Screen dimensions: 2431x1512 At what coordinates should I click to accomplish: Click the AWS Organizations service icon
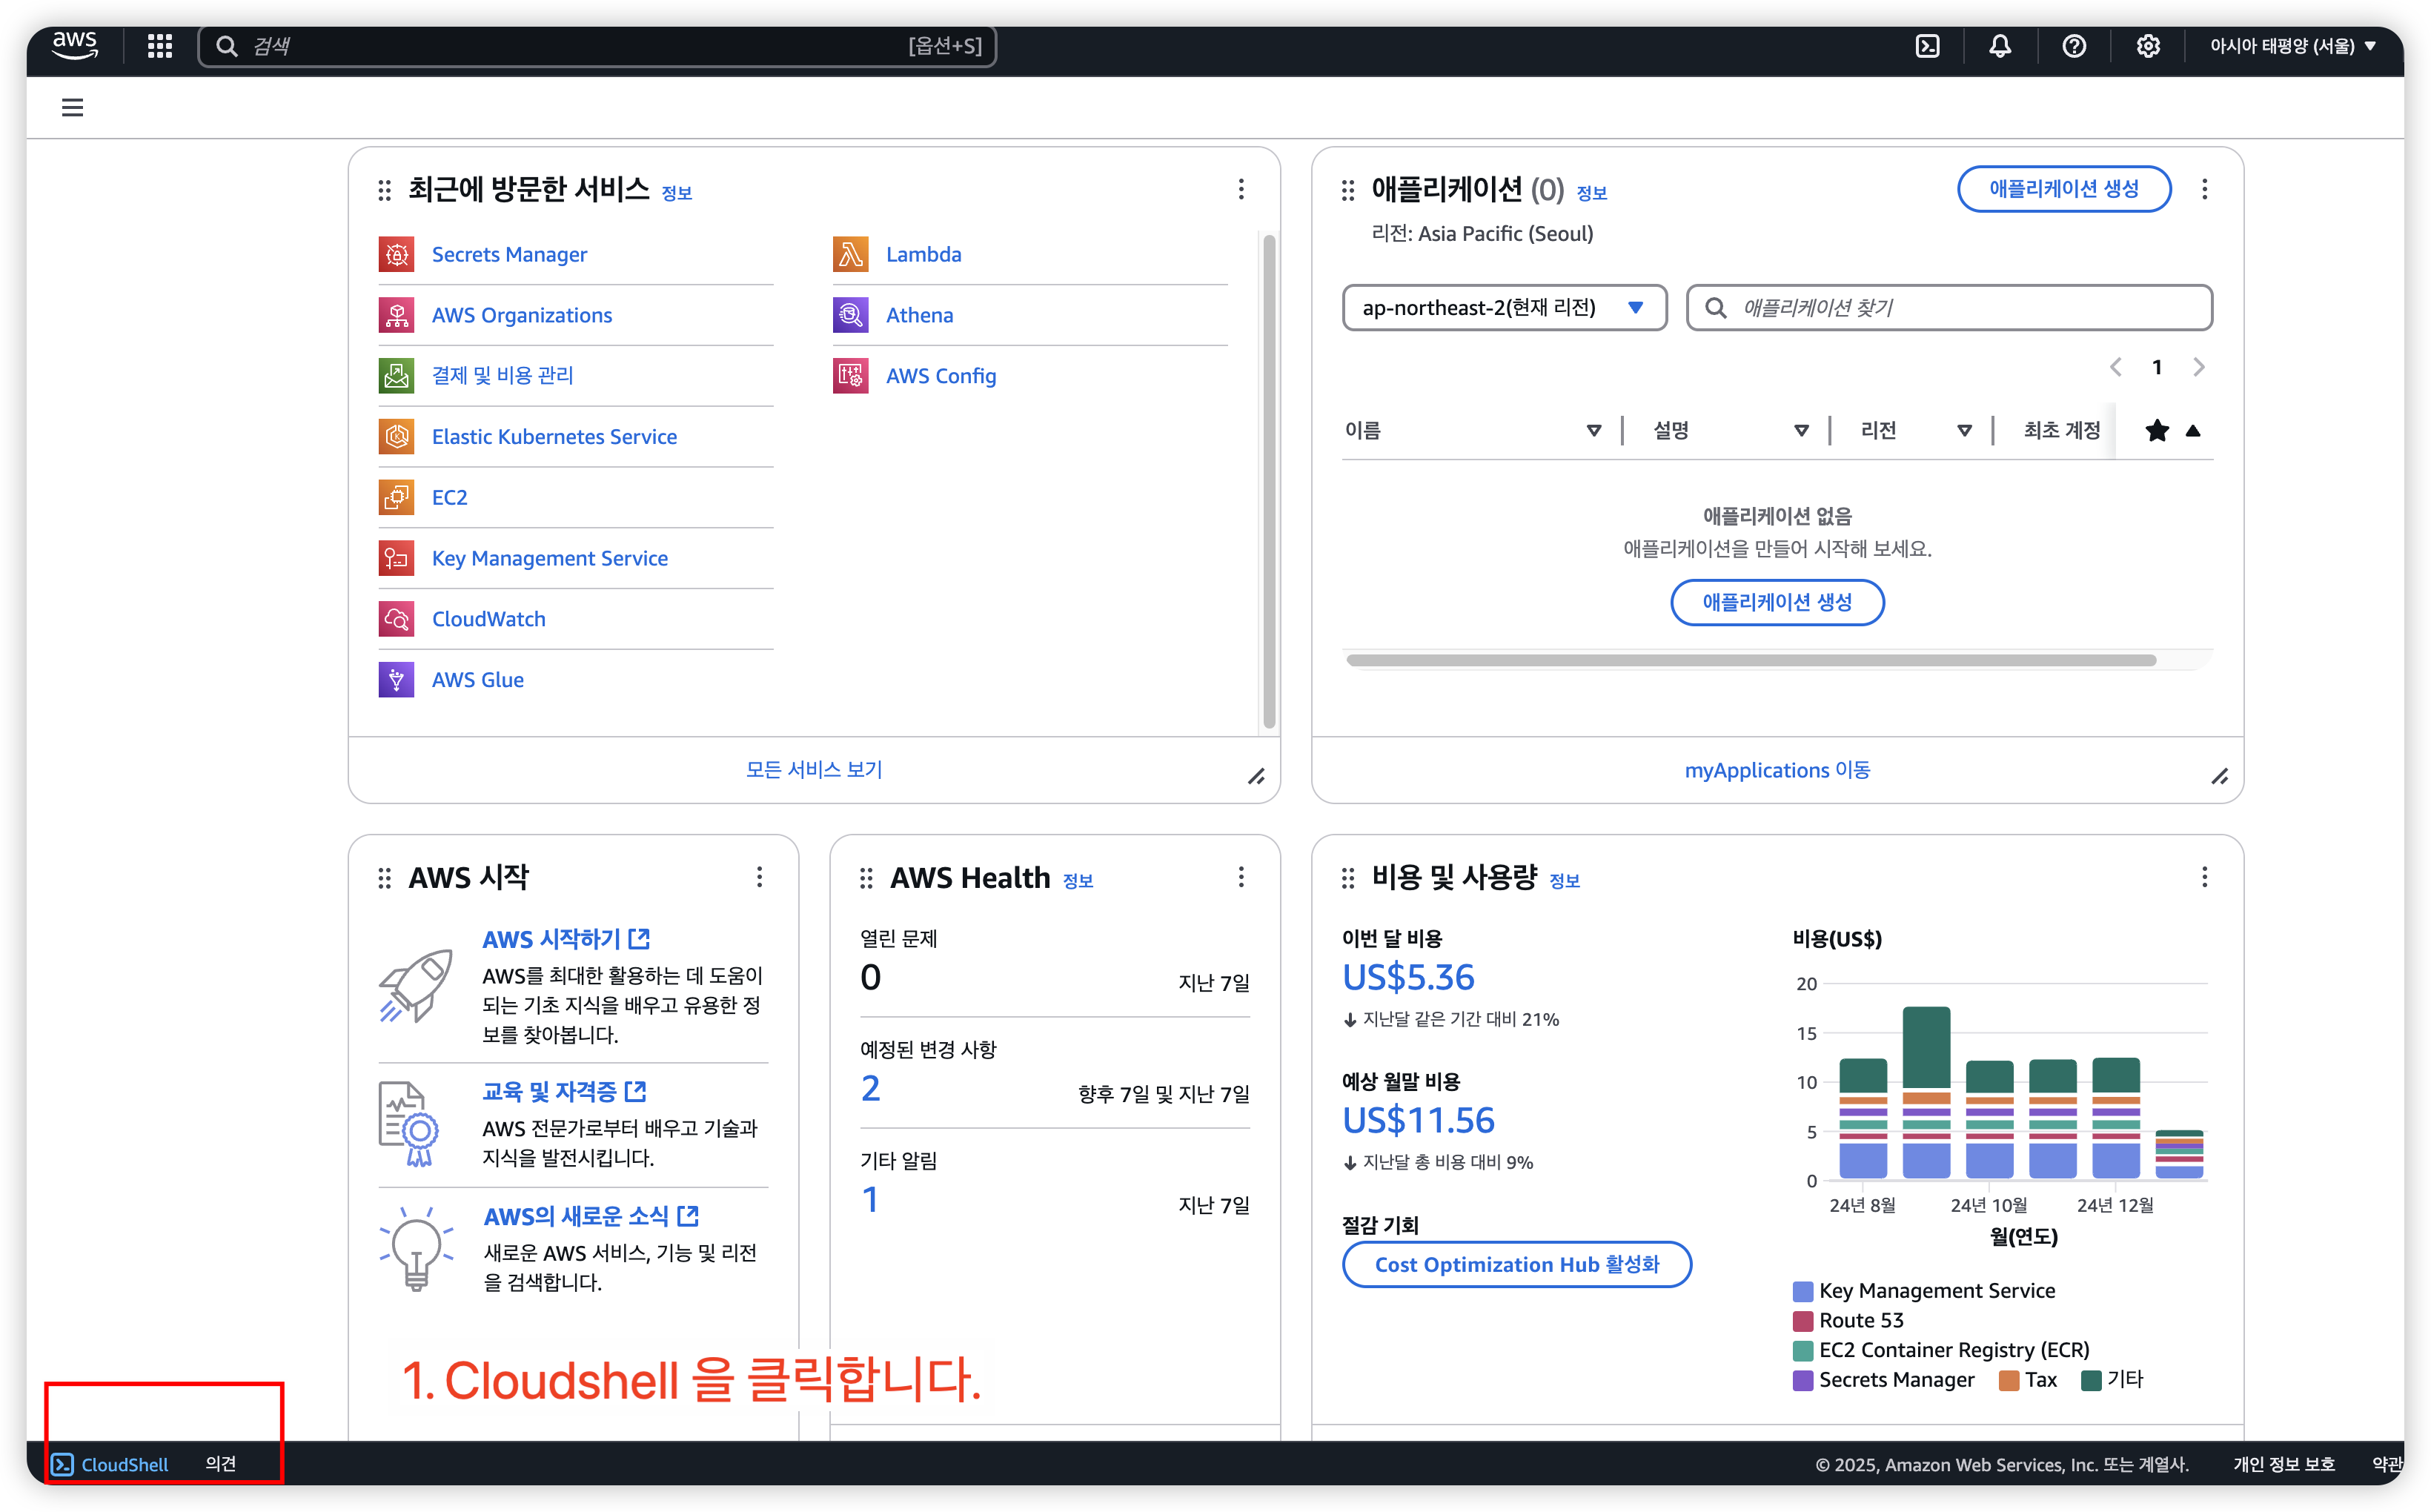click(x=396, y=315)
